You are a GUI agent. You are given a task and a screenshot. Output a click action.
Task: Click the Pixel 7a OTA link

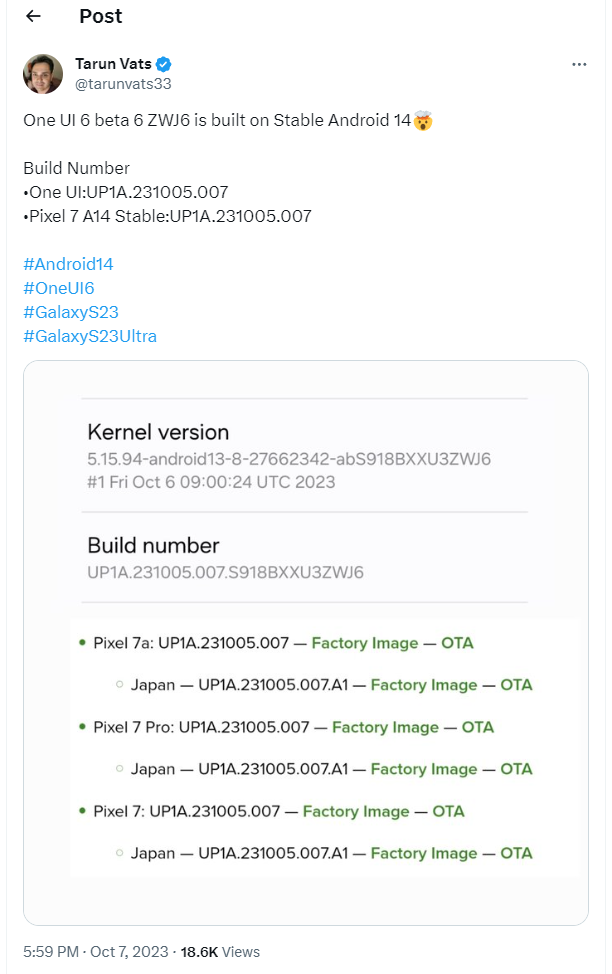[x=457, y=643]
